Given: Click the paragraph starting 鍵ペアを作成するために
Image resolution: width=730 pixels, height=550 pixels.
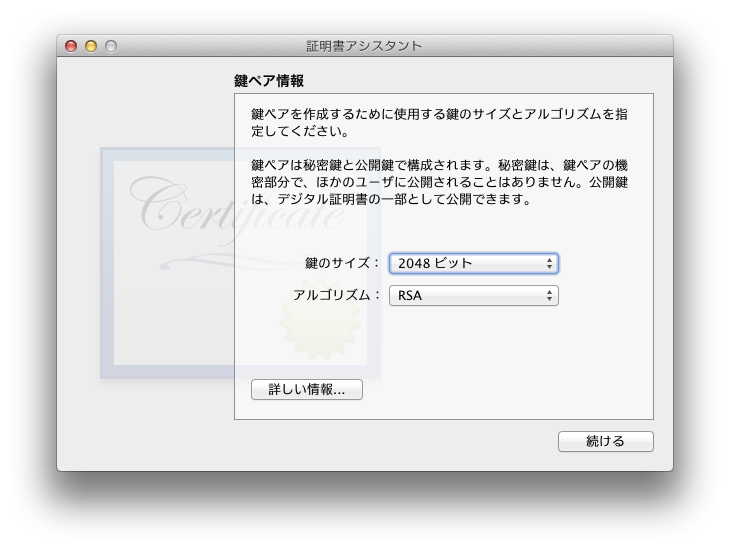Looking at the screenshot, I should 439,122.
